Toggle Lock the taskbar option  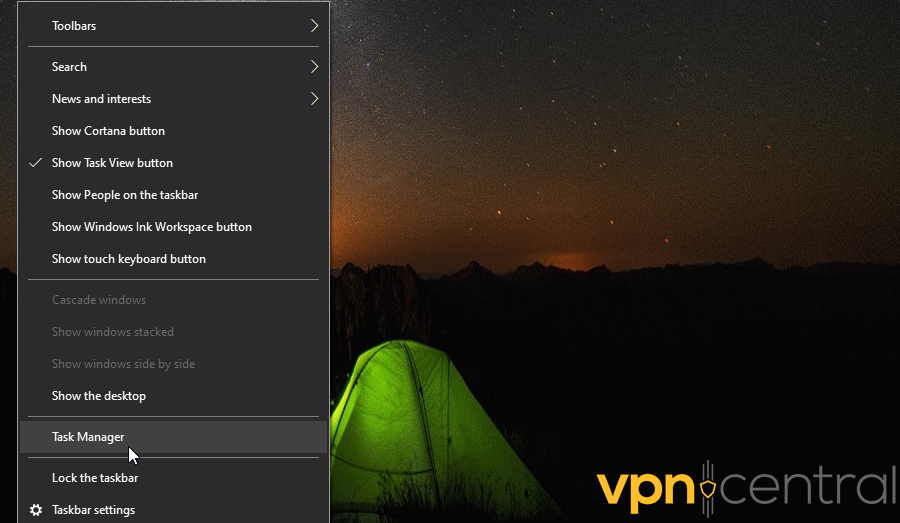[x=173, y=478]
